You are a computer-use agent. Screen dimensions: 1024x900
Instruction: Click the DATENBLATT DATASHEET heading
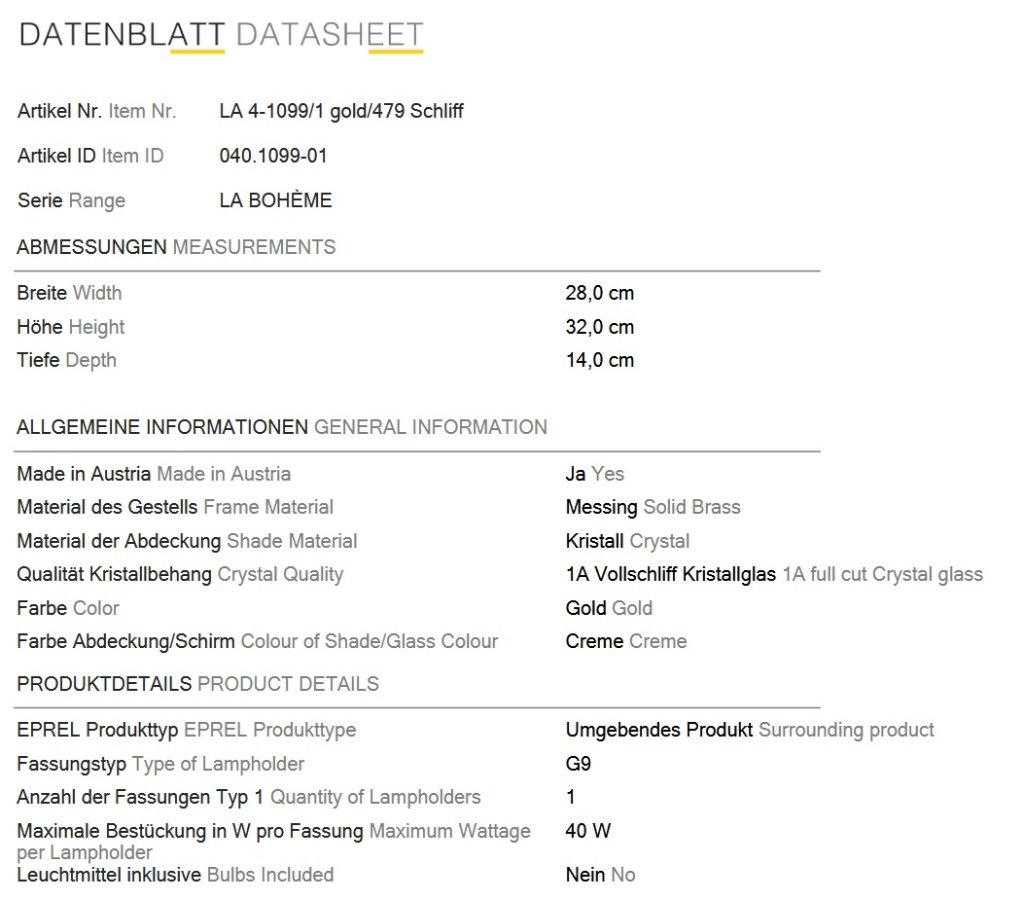[x=221, y=35]
